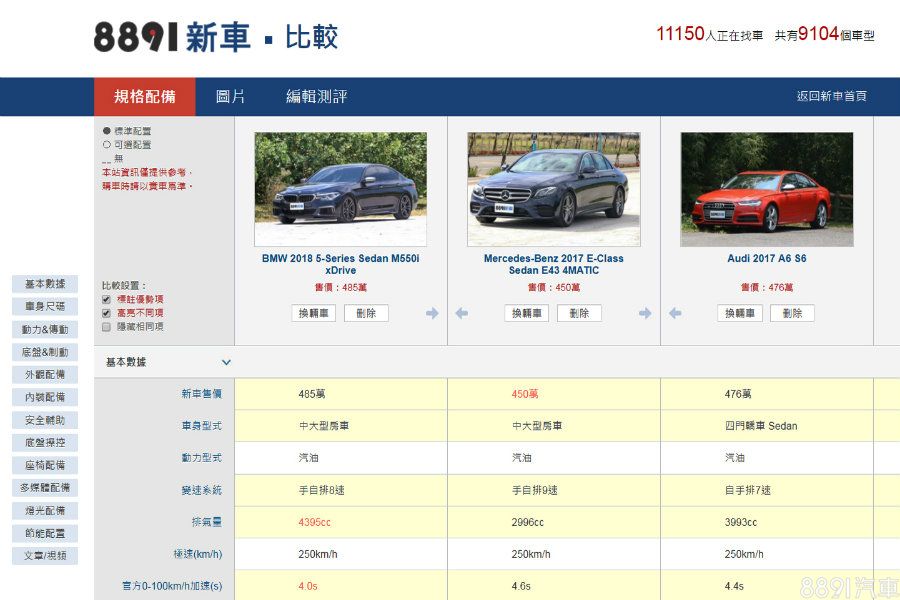Click 返回新車首頁 link

[832, 96]
